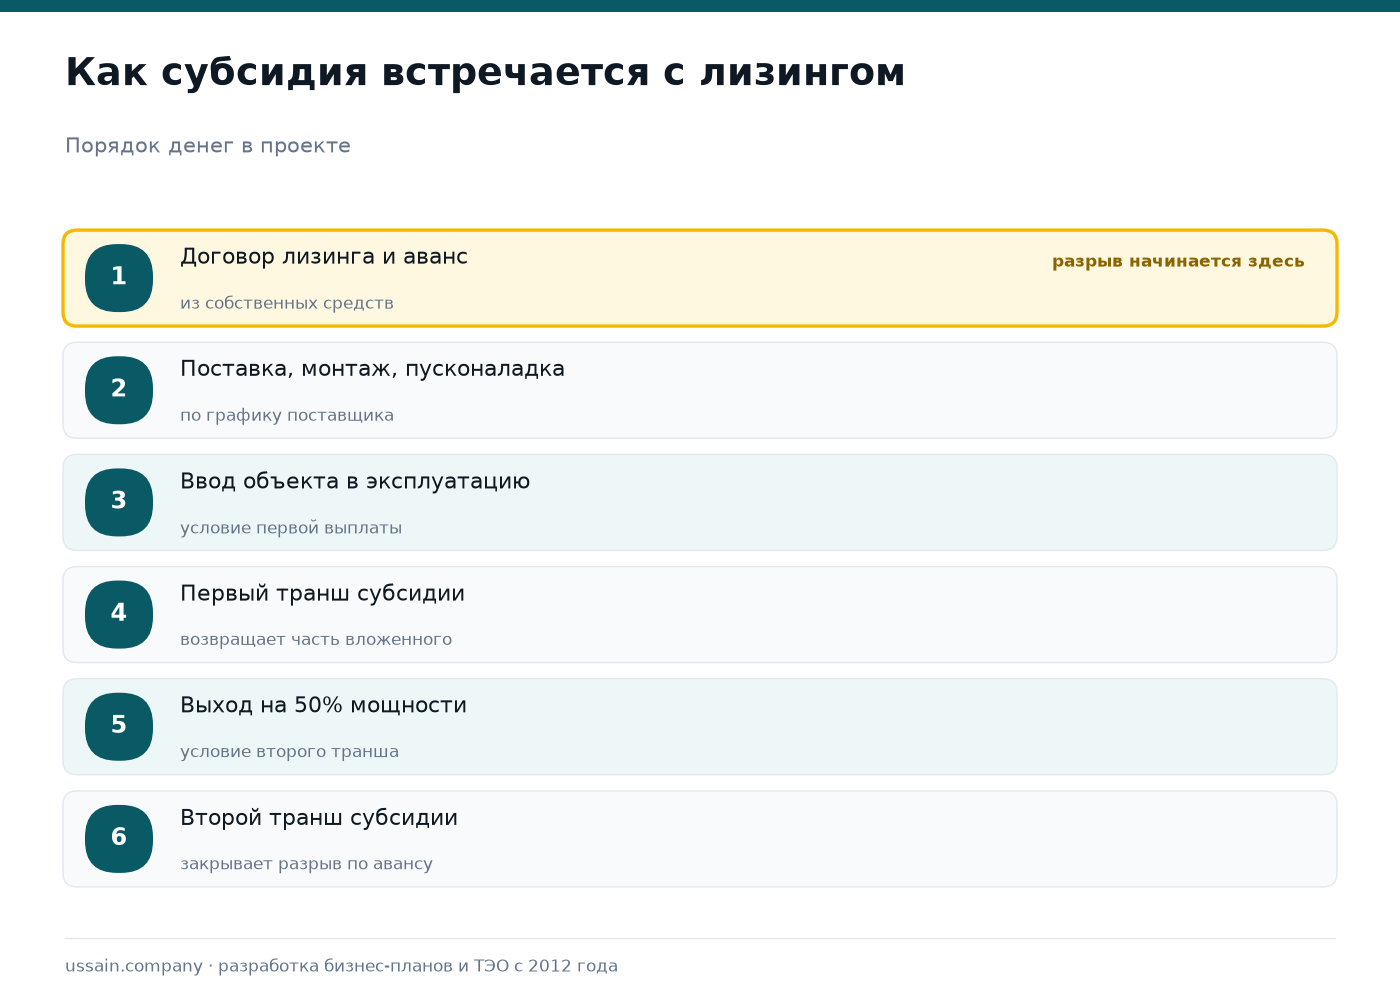
Task: Click 'Поставка, монтаж, пусконаладка' heading
Action: [x=372, y=369]
